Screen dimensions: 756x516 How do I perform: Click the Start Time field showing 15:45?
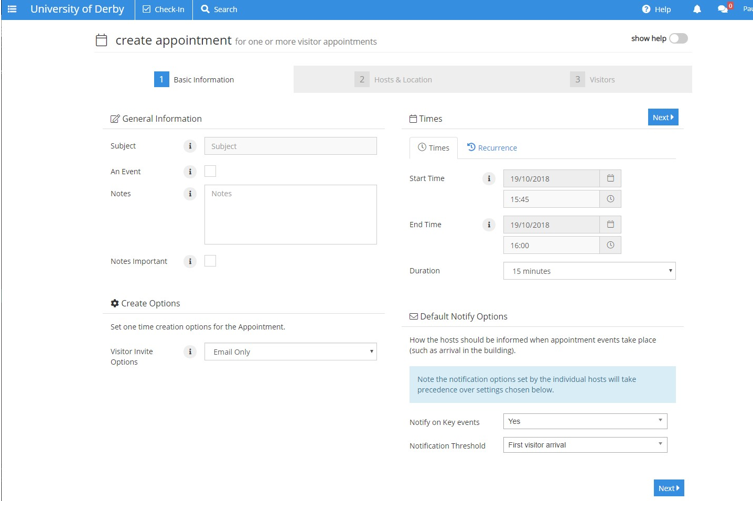point(552,199)
